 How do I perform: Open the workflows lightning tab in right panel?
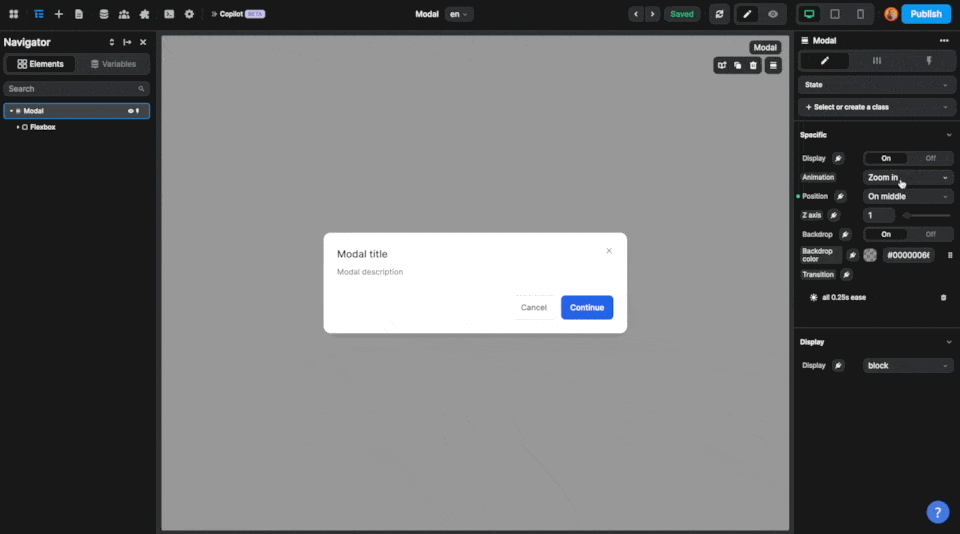[x=929, y=61]
